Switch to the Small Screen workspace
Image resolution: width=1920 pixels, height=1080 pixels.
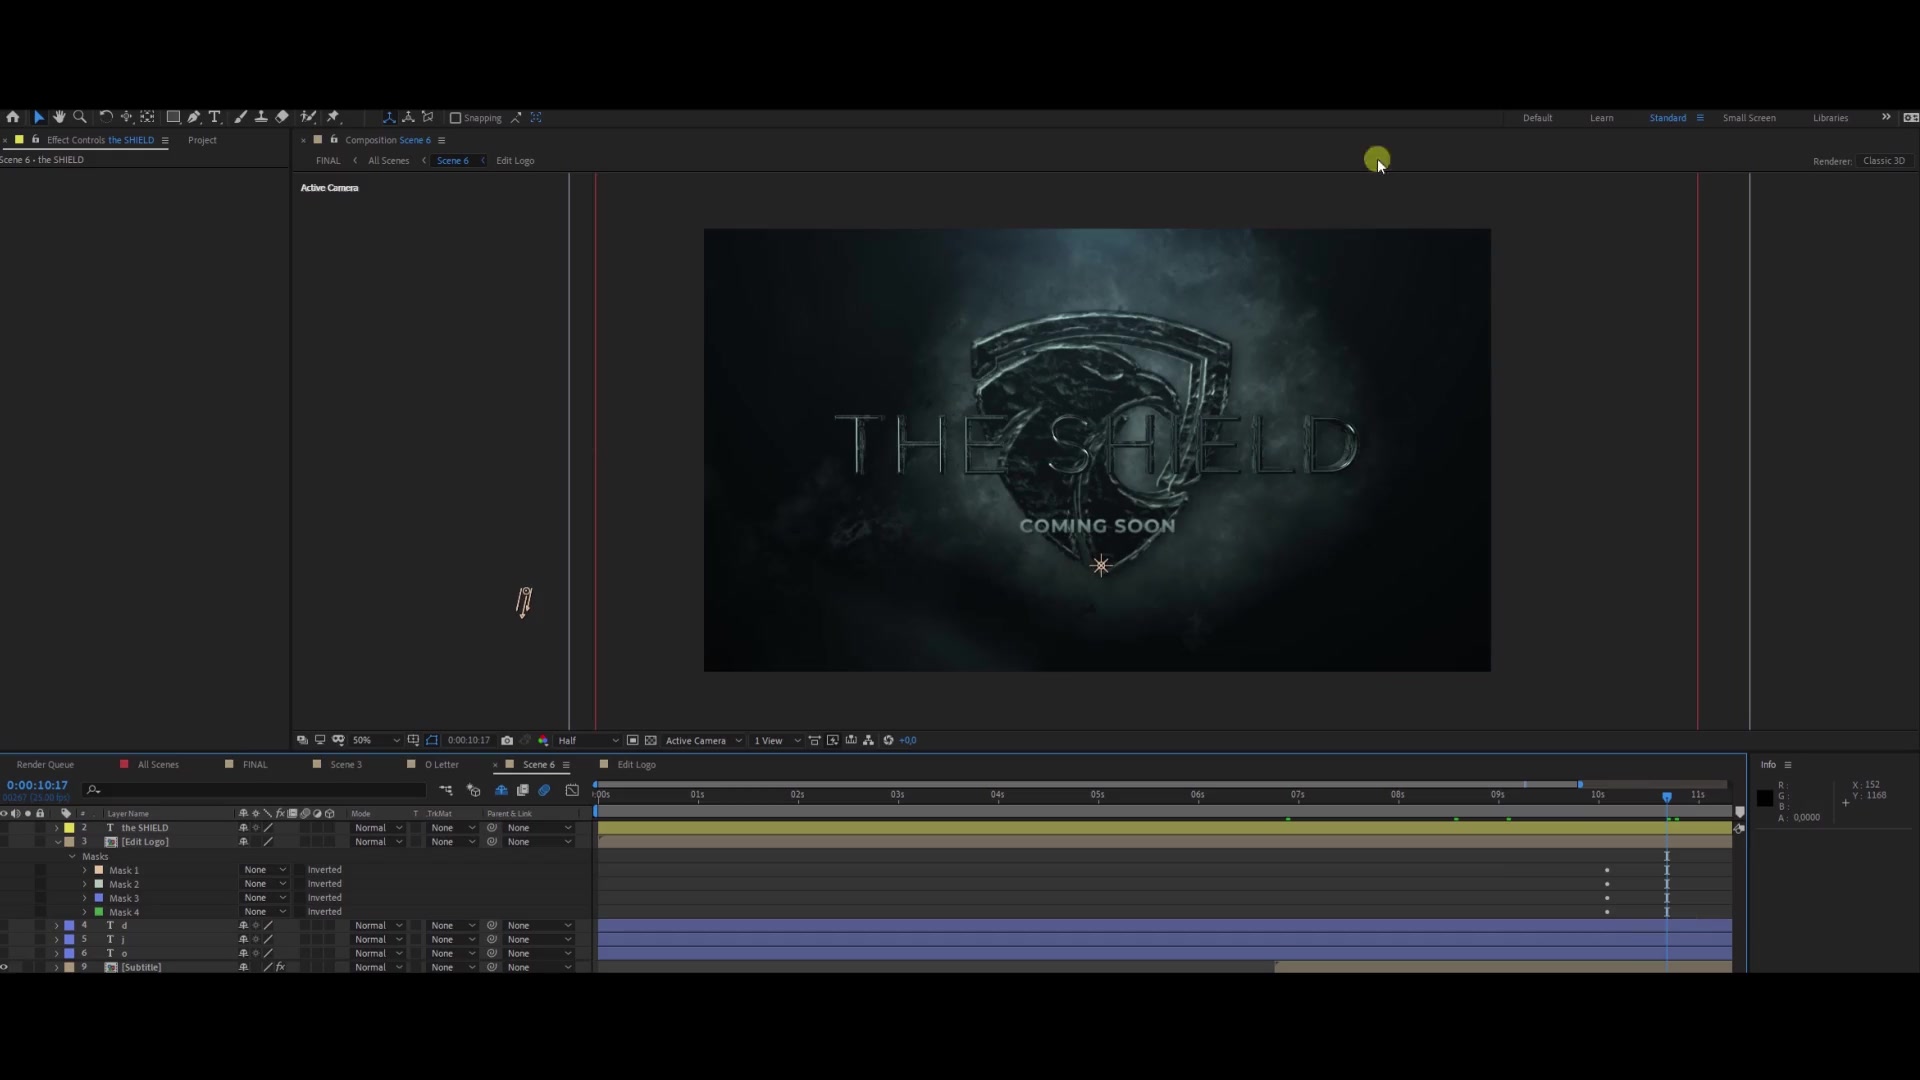[1749, 118]
